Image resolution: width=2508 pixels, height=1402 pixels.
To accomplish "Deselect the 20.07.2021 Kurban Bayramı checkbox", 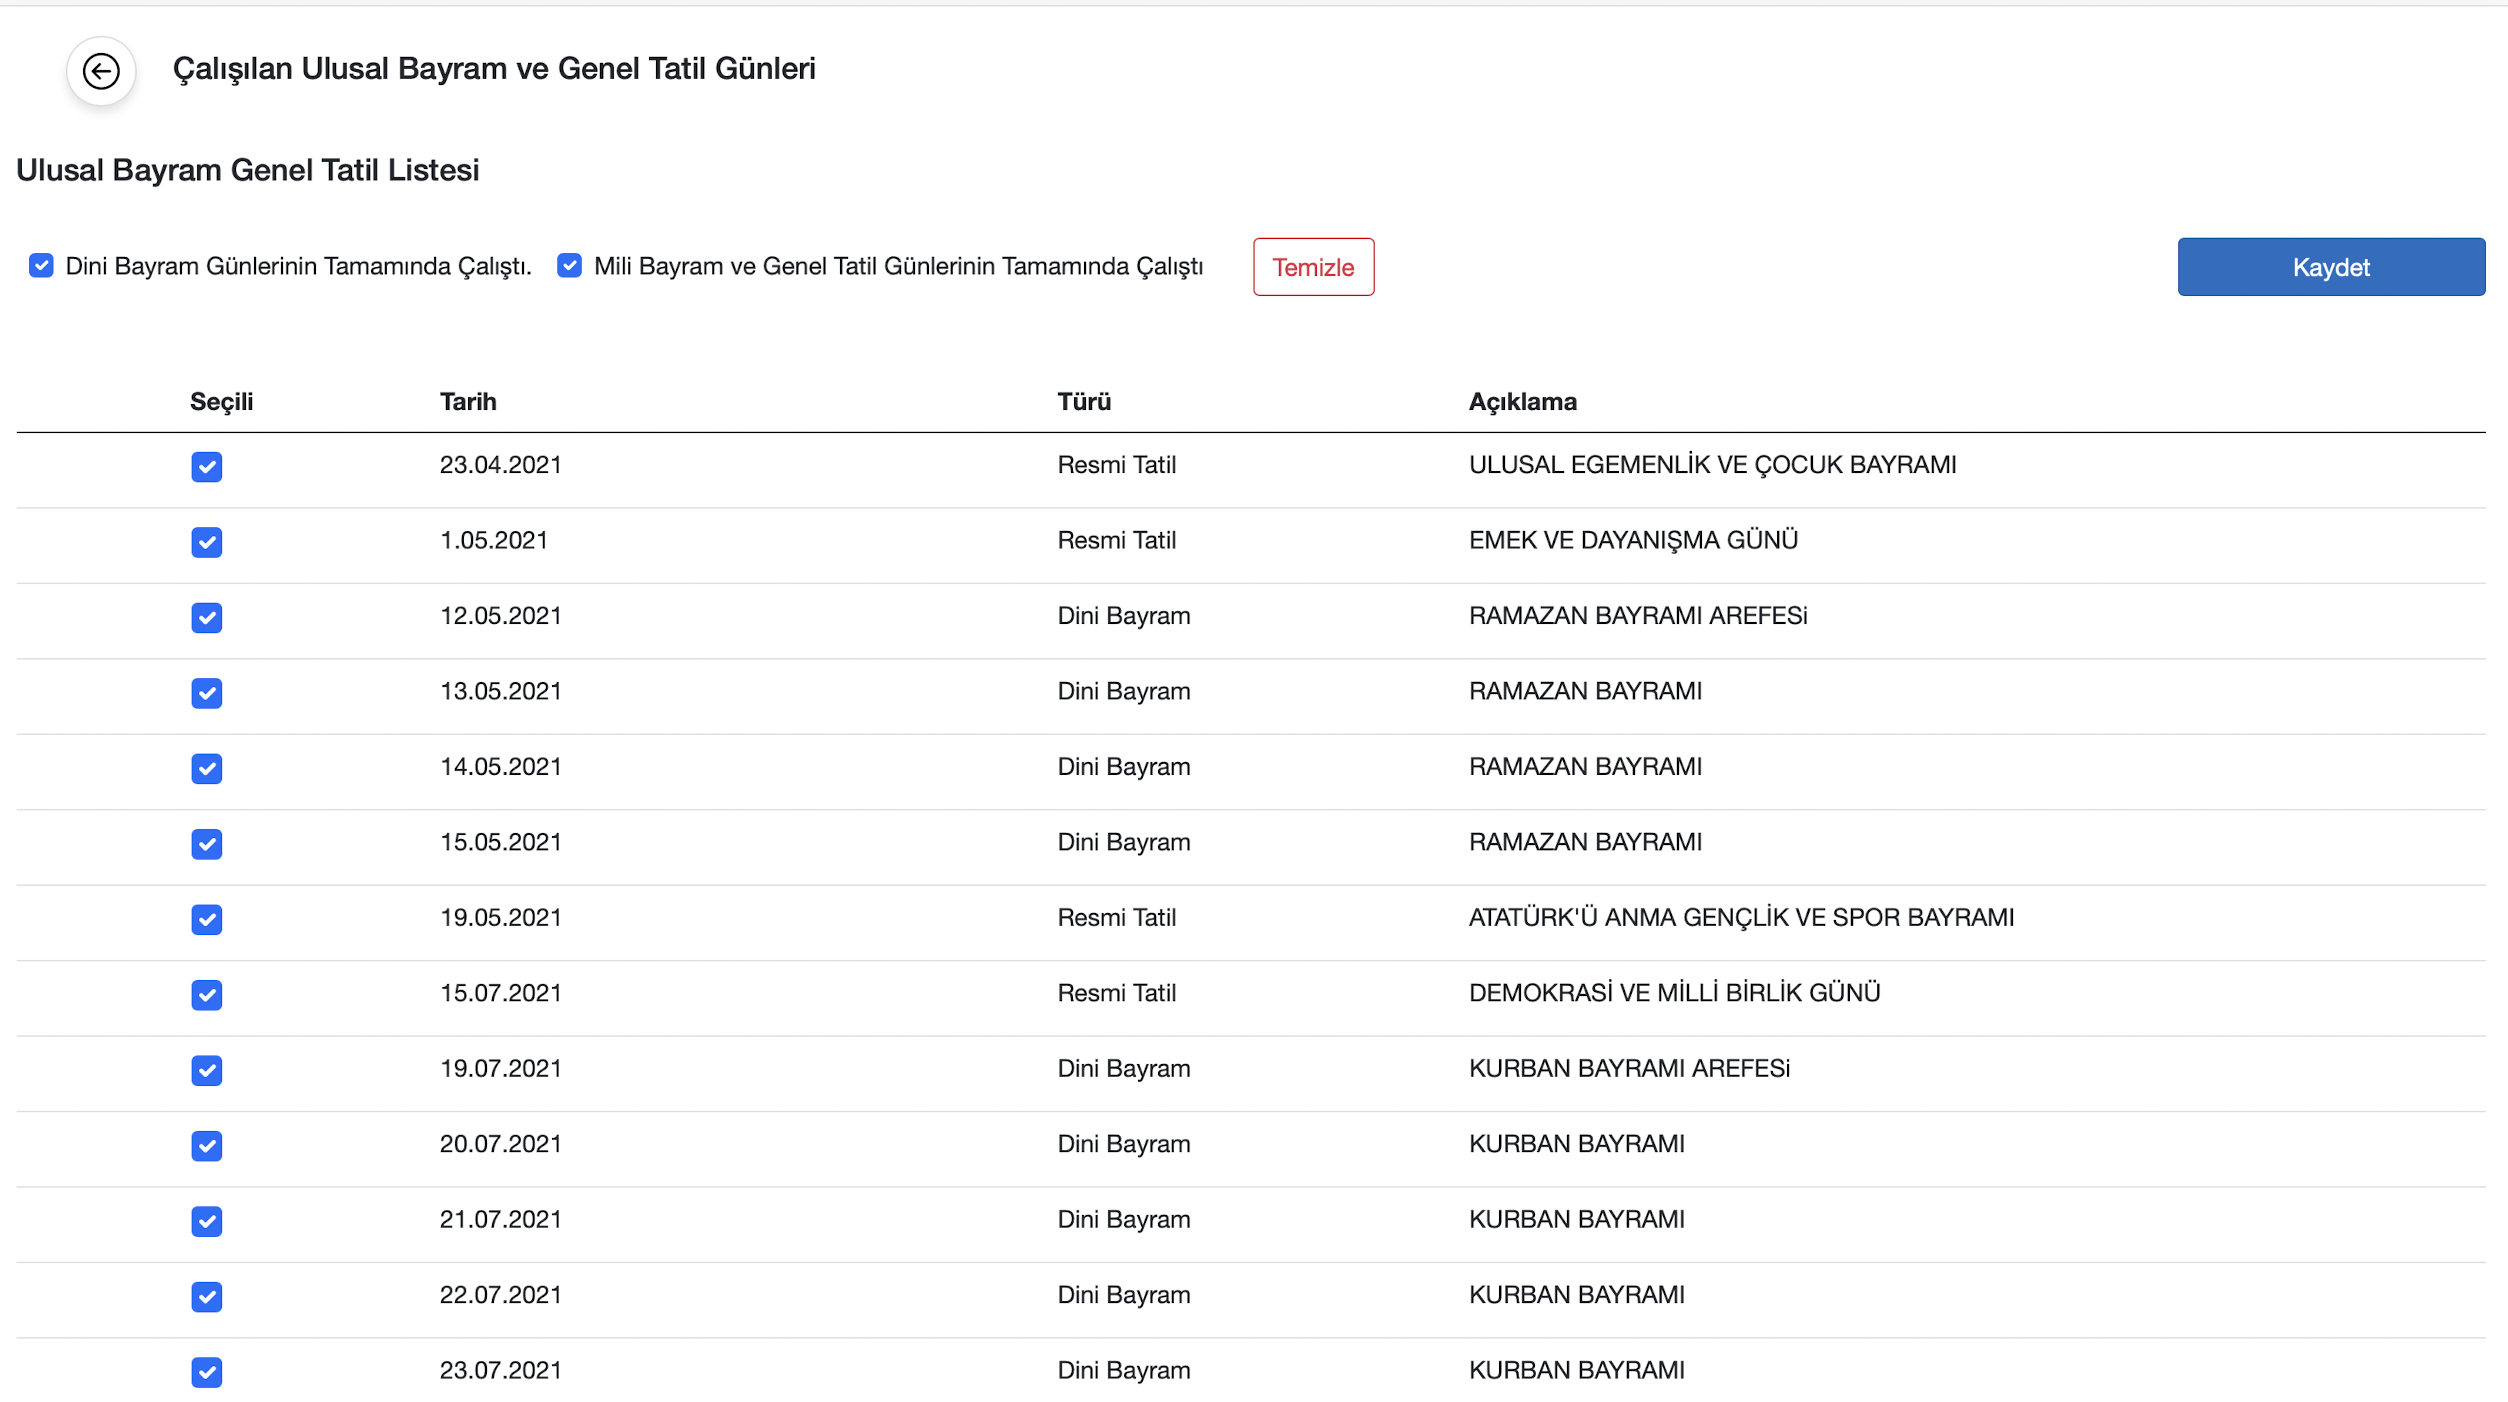I will pos(207,1146).
